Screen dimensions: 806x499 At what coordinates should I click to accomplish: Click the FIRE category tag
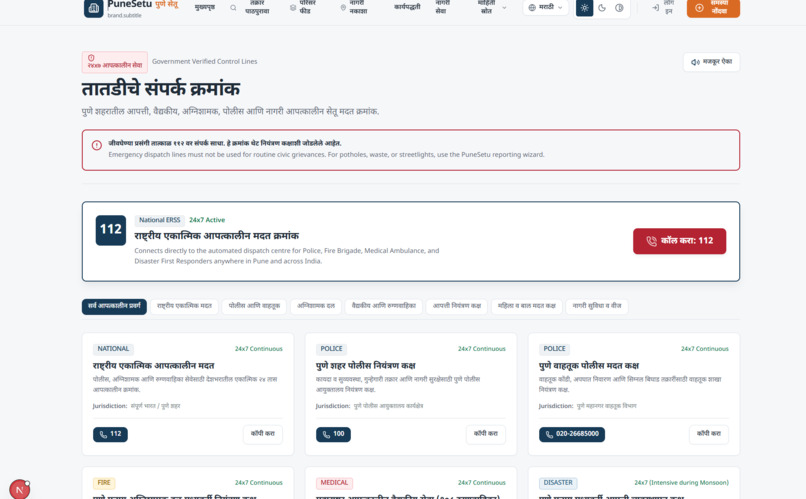click(x=104, y=483)
